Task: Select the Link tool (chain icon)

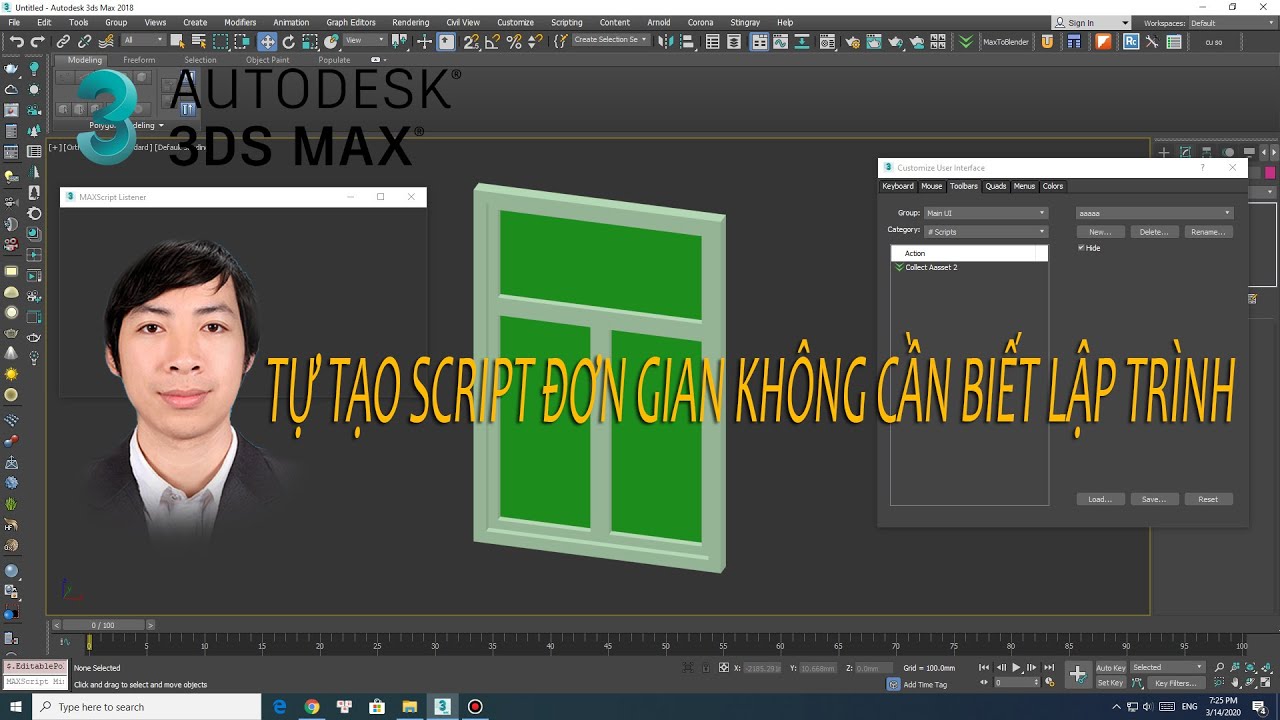Action: click(x=63, y=41)
